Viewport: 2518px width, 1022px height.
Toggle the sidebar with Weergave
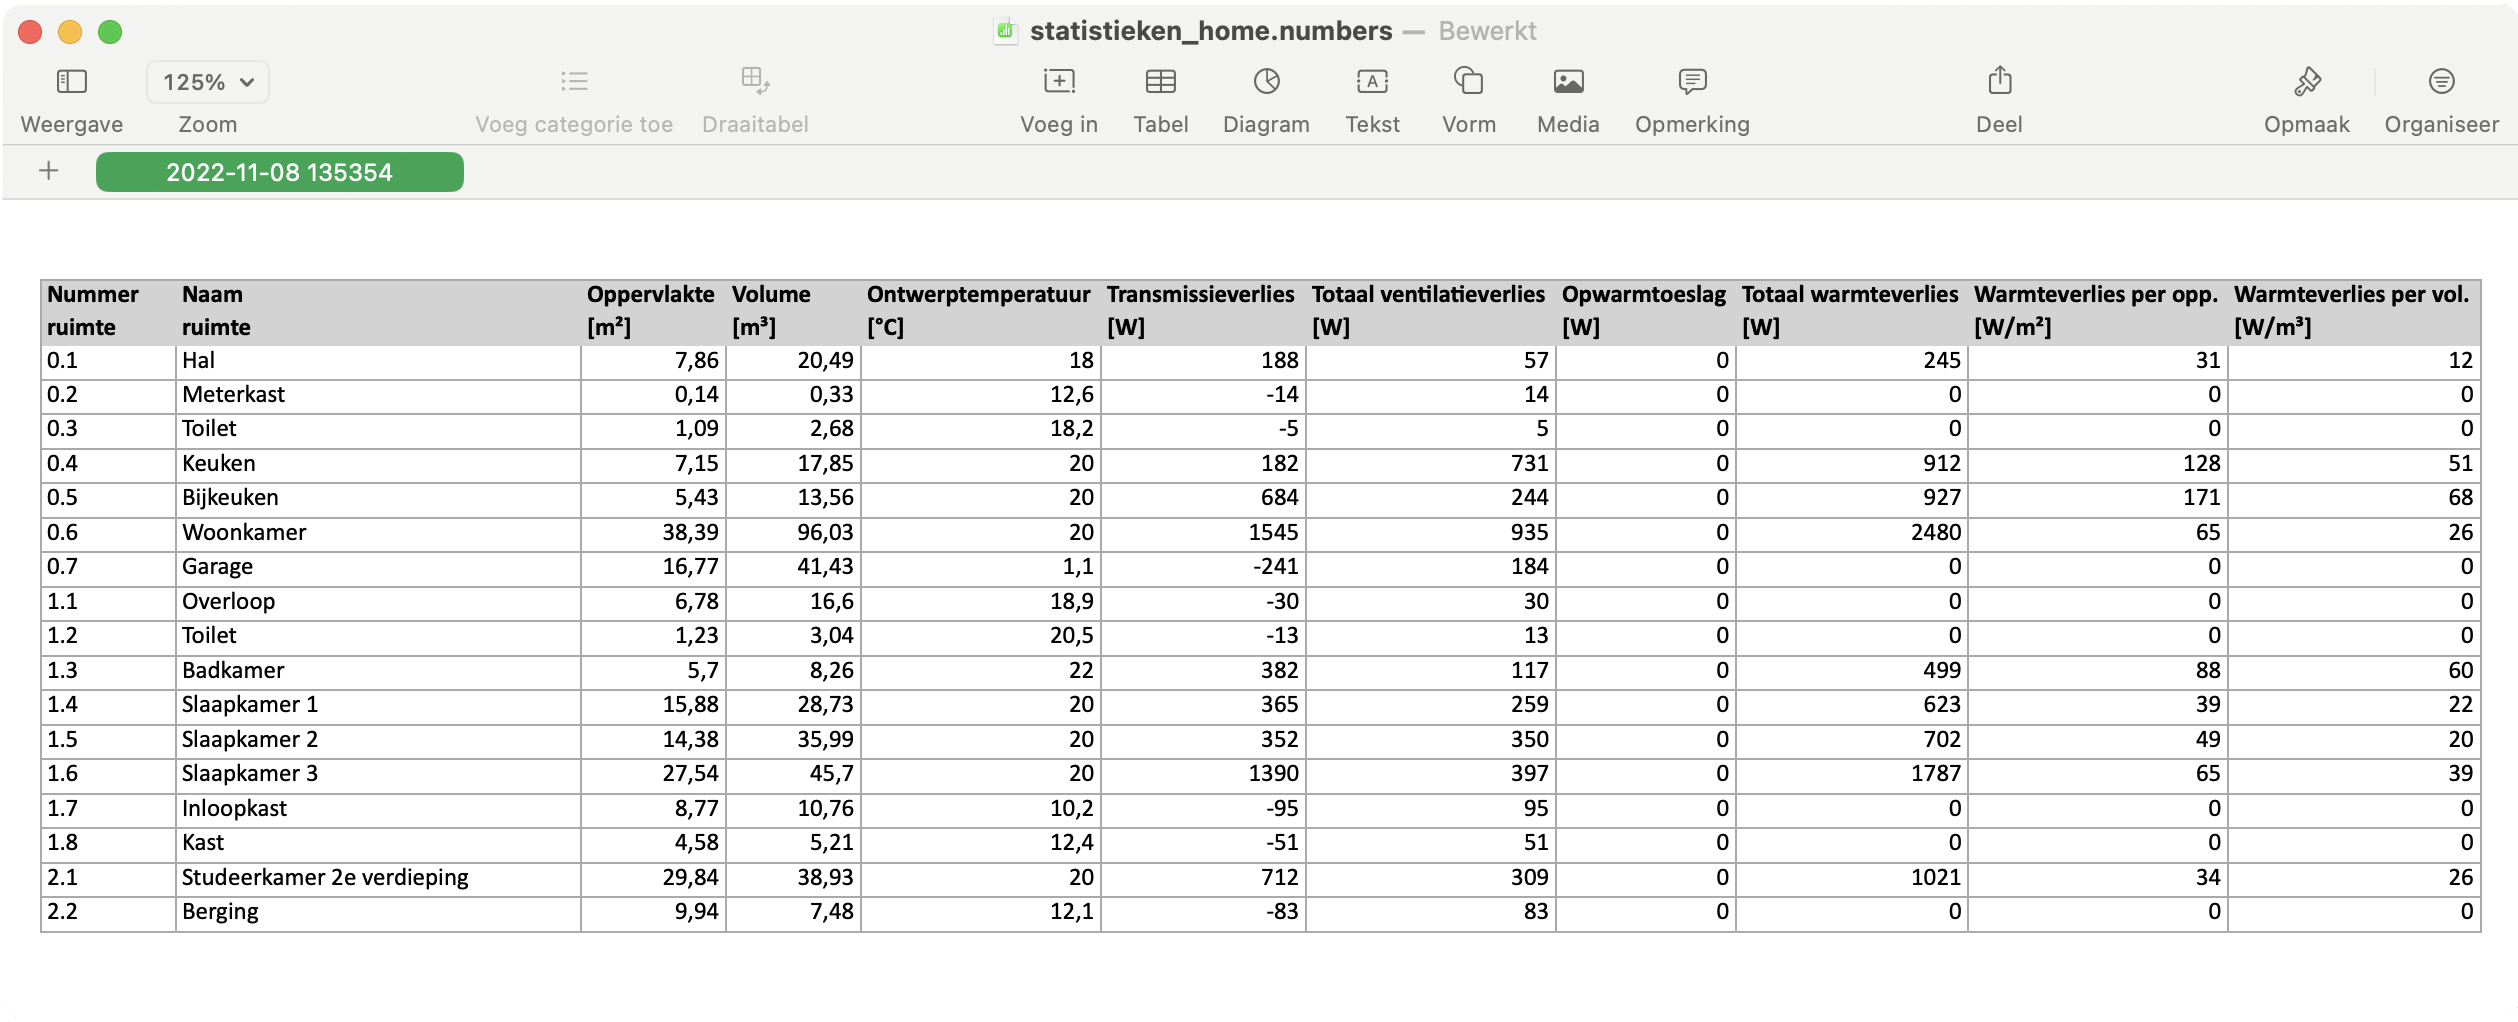(x=71, y=95)
